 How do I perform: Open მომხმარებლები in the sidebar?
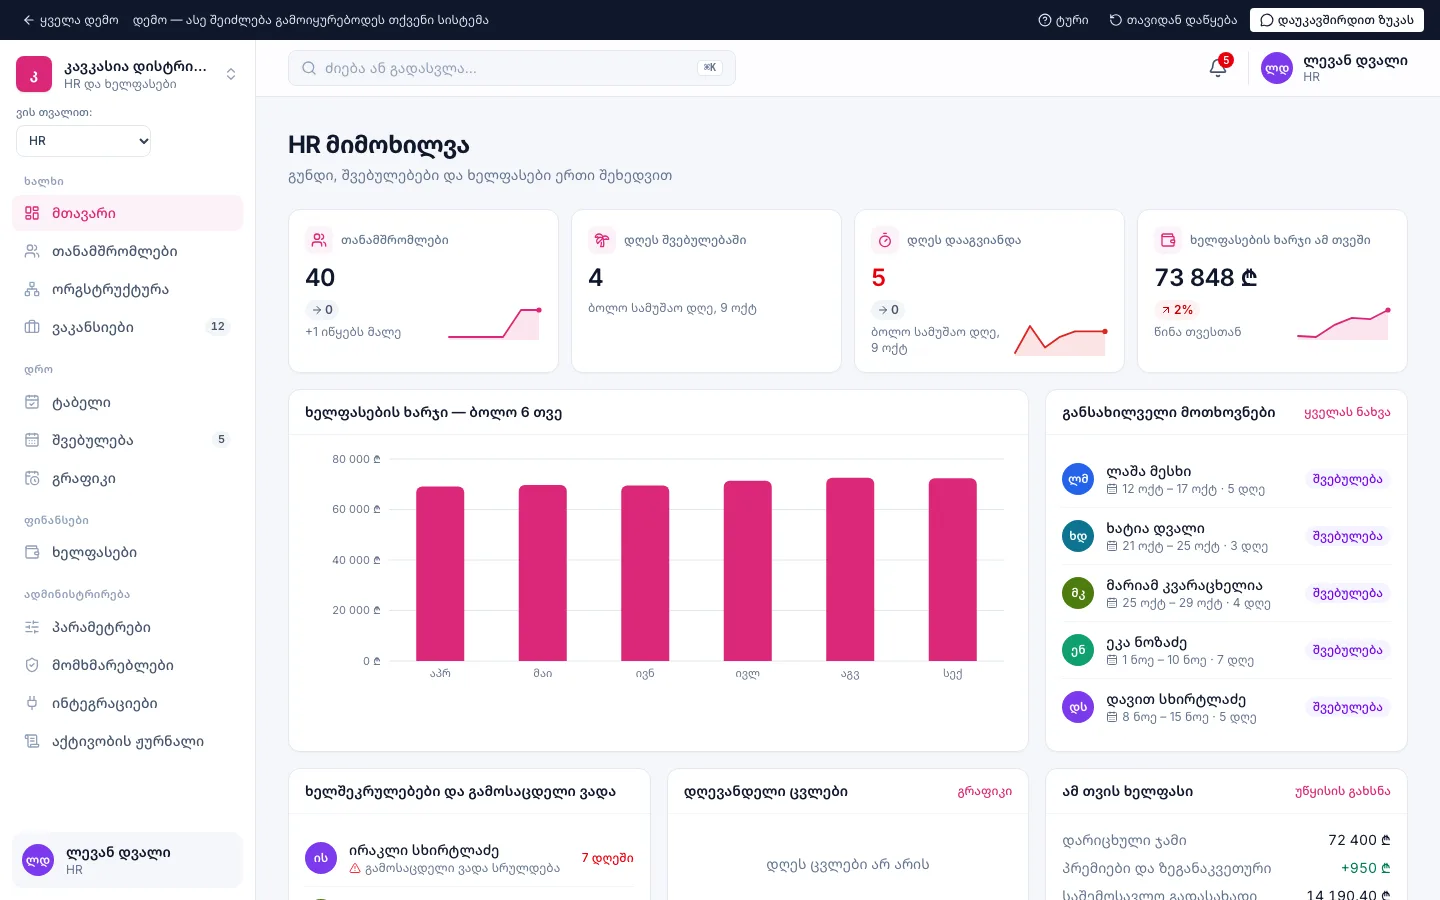[127, 665]
